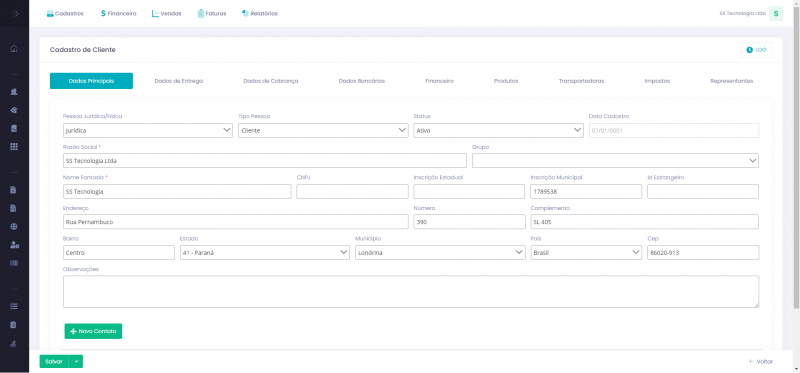The image size is (800, 373).
Task: Open the Grupo dropdown
Action: click(615, 161)
